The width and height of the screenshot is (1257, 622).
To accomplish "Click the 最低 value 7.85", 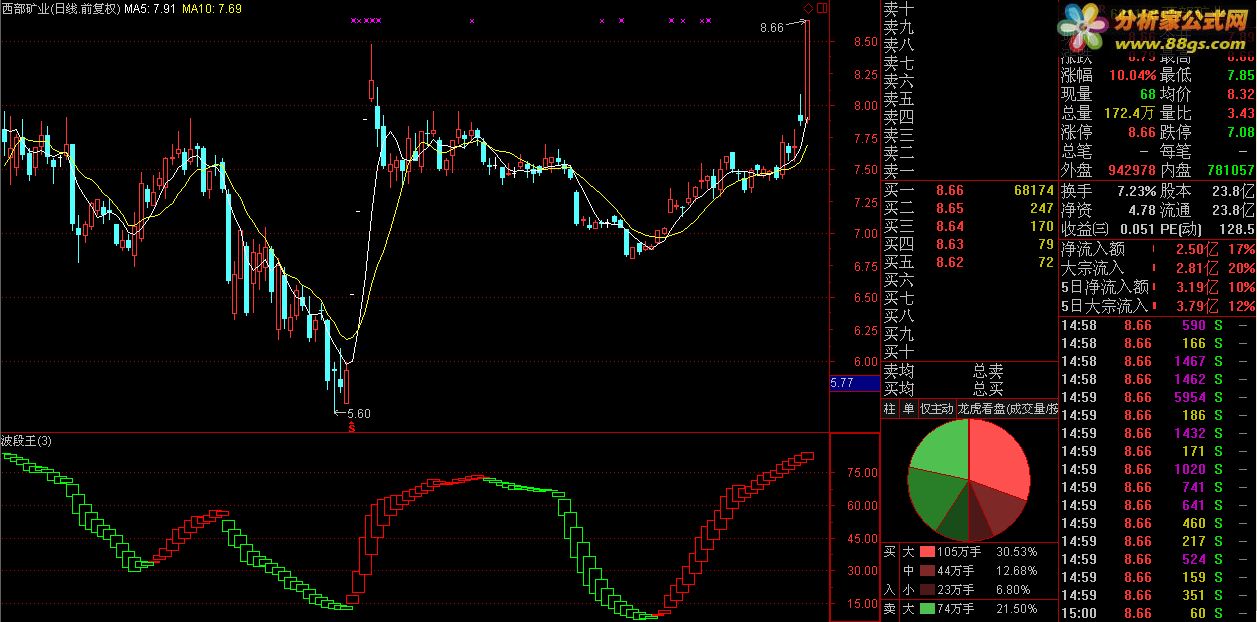I will pyautogui.click(x=1240, y=74).
